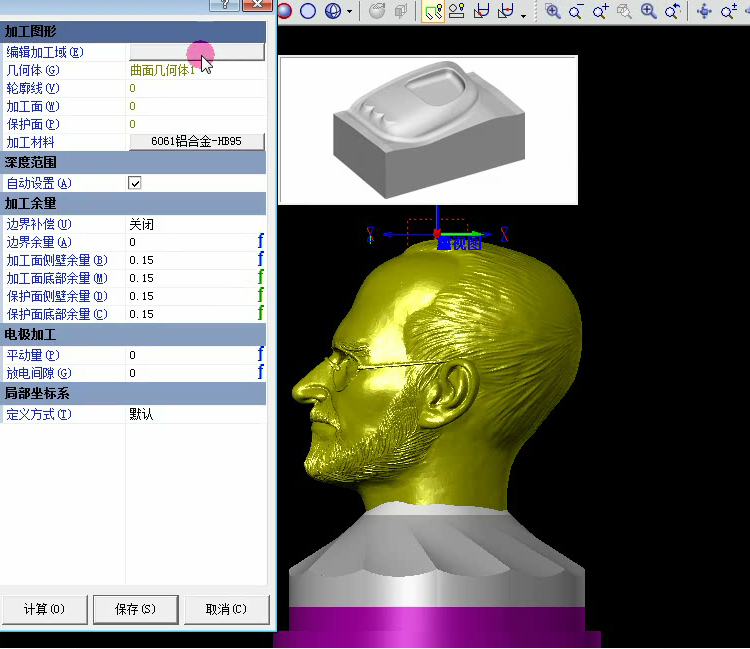Click the 取消(C) button
This screenshot has height=649, width=750.
coord(227,609)
